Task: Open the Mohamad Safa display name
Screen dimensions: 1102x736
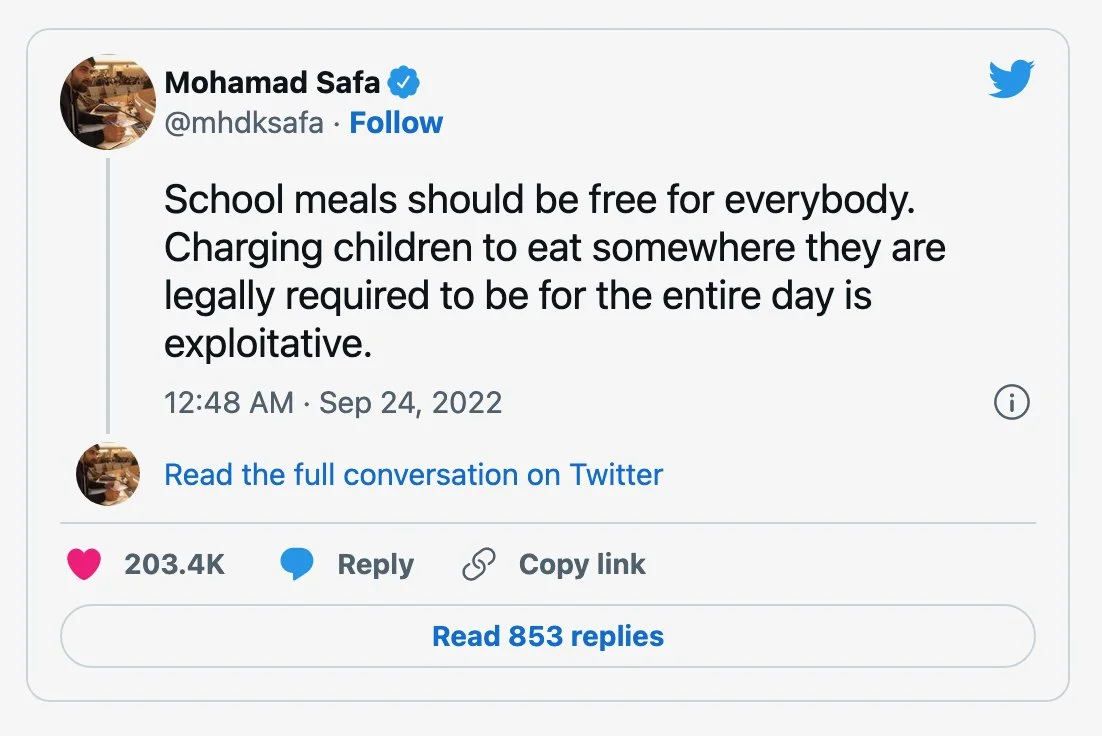Action: [272, 84]
